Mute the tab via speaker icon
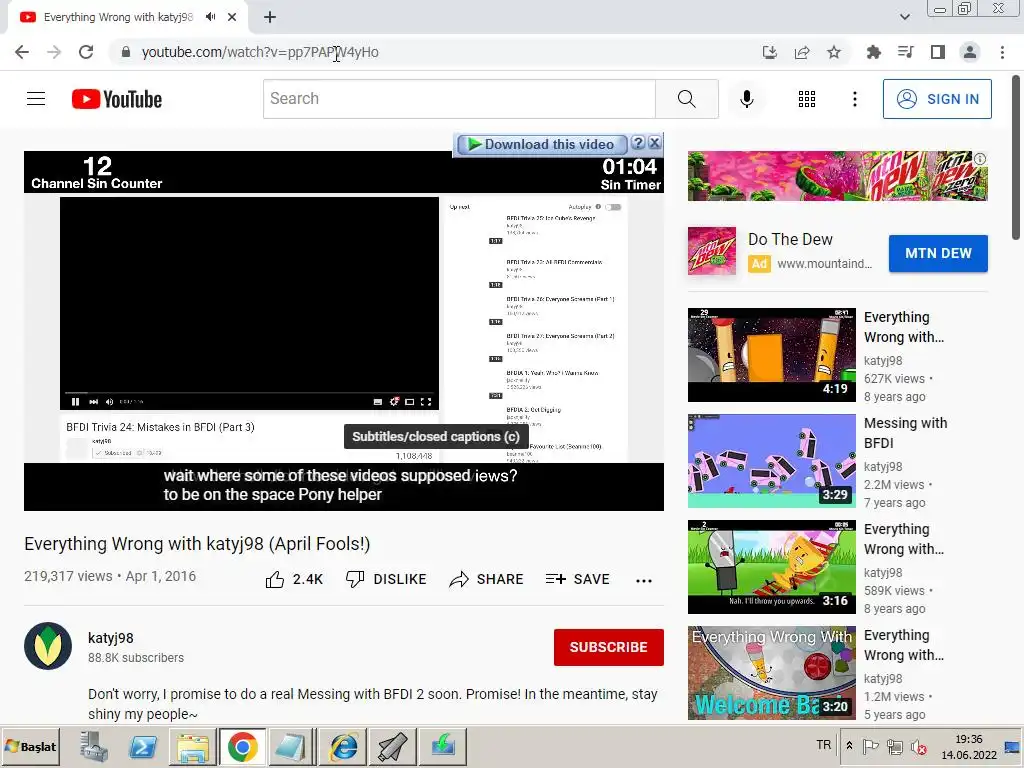The image size is (1024, 768). click(210, 17)
